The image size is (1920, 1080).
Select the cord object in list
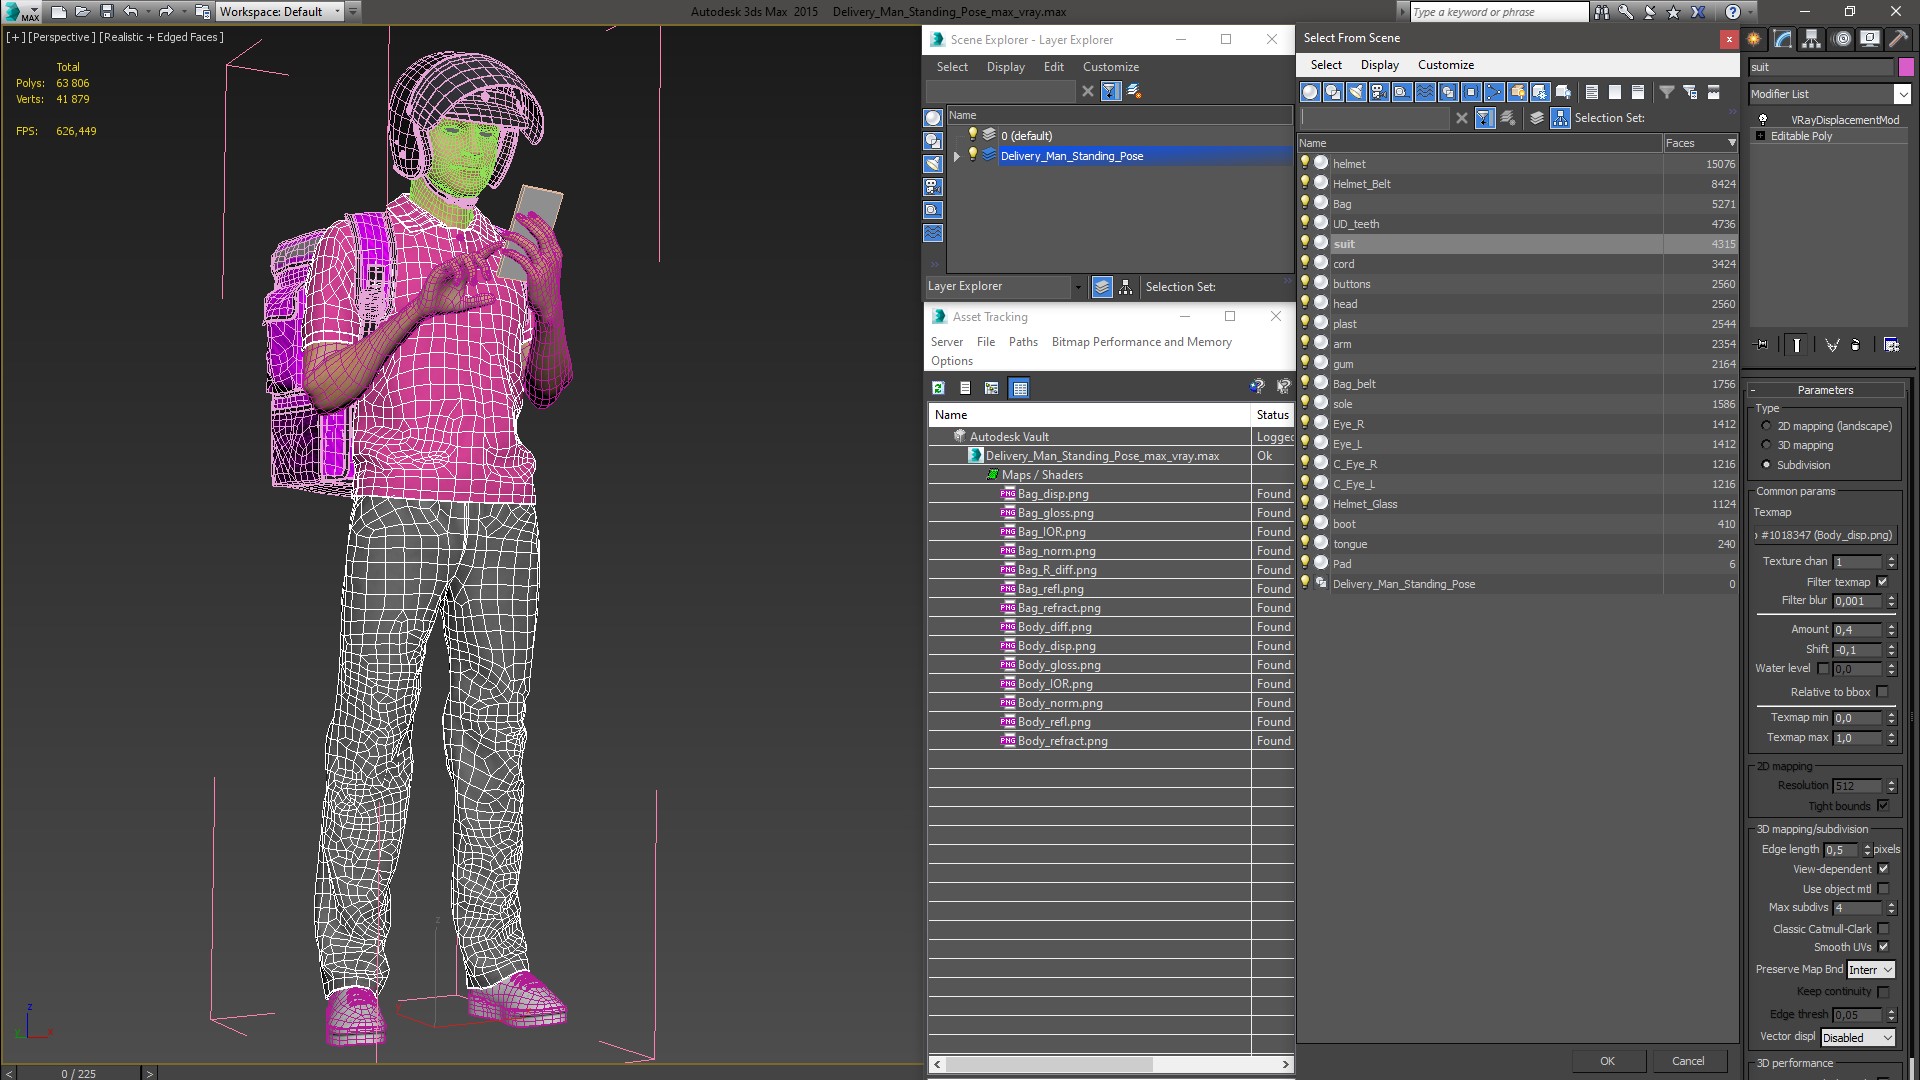pos(1344,264)
